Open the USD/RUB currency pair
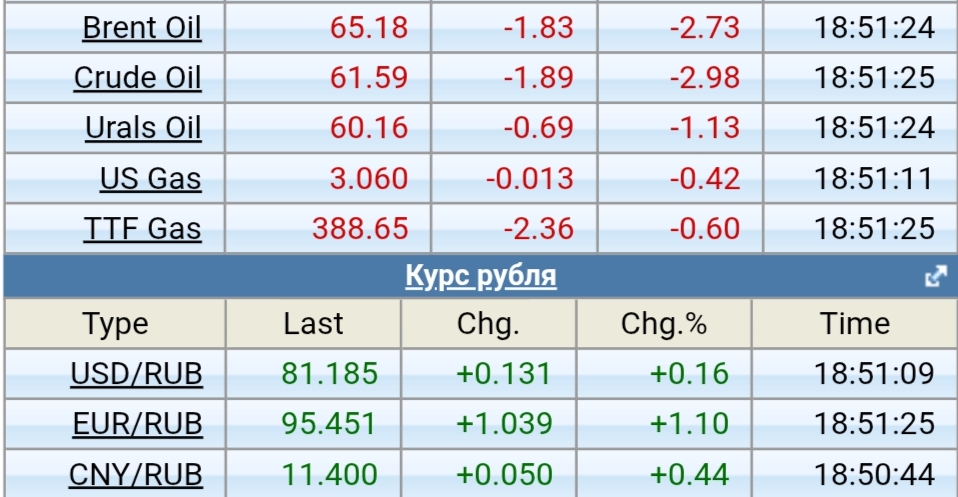The height and width of the screenshot is (497, 958). (136, 374)
